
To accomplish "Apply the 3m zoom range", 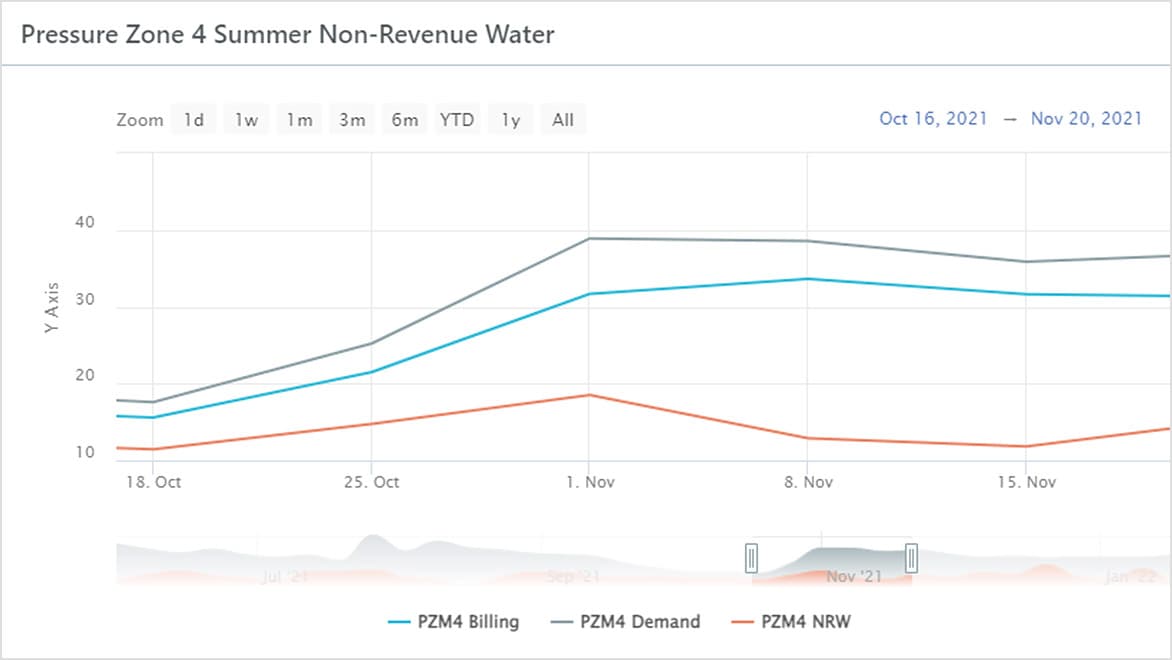I will 352,119.
